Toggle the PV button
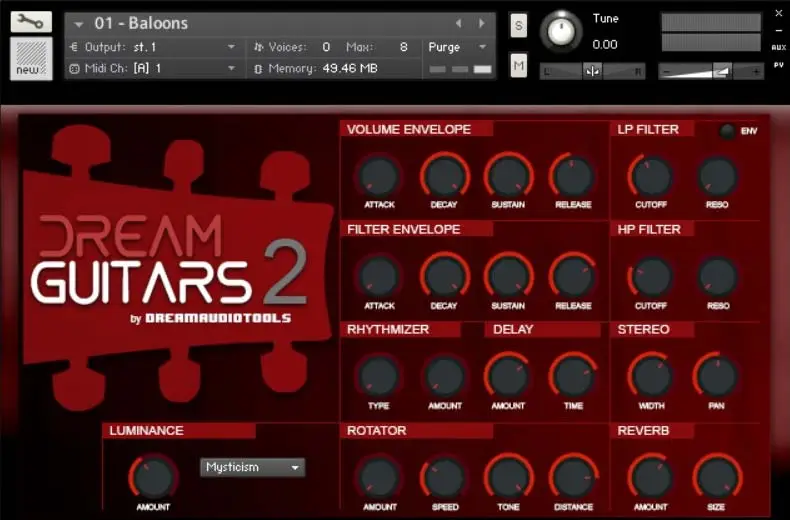This screenshot has height=520, width=790. (778, 65)
